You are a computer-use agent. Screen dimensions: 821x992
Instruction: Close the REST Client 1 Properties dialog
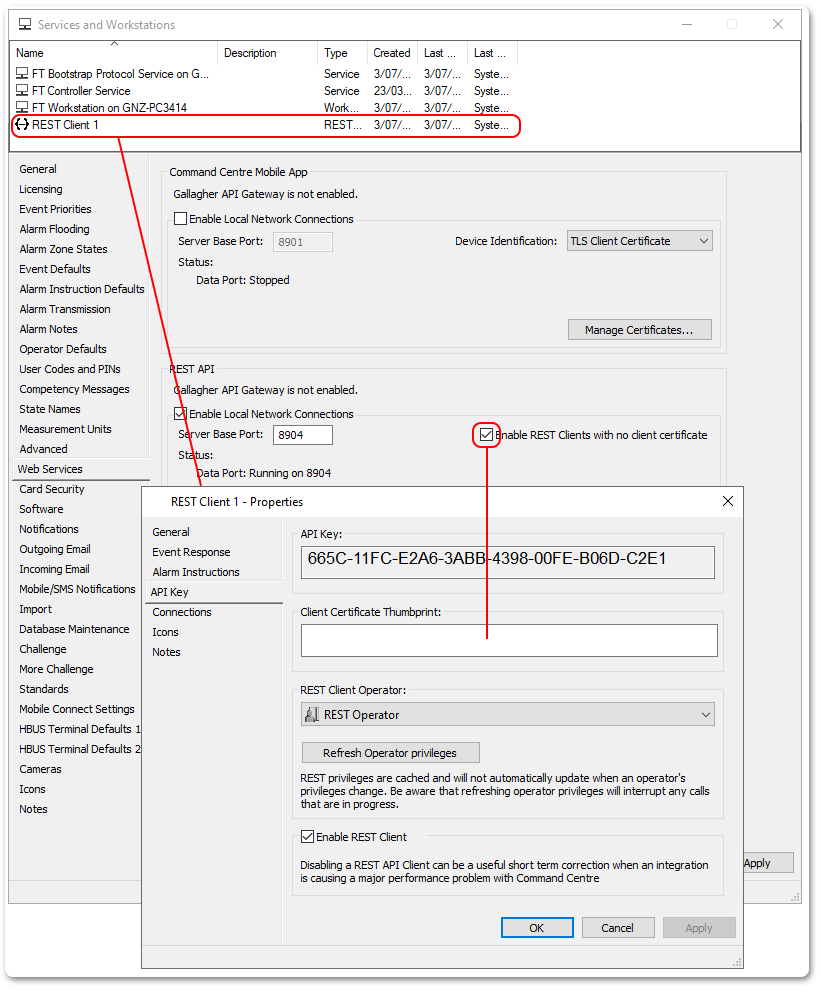[728, 501]
